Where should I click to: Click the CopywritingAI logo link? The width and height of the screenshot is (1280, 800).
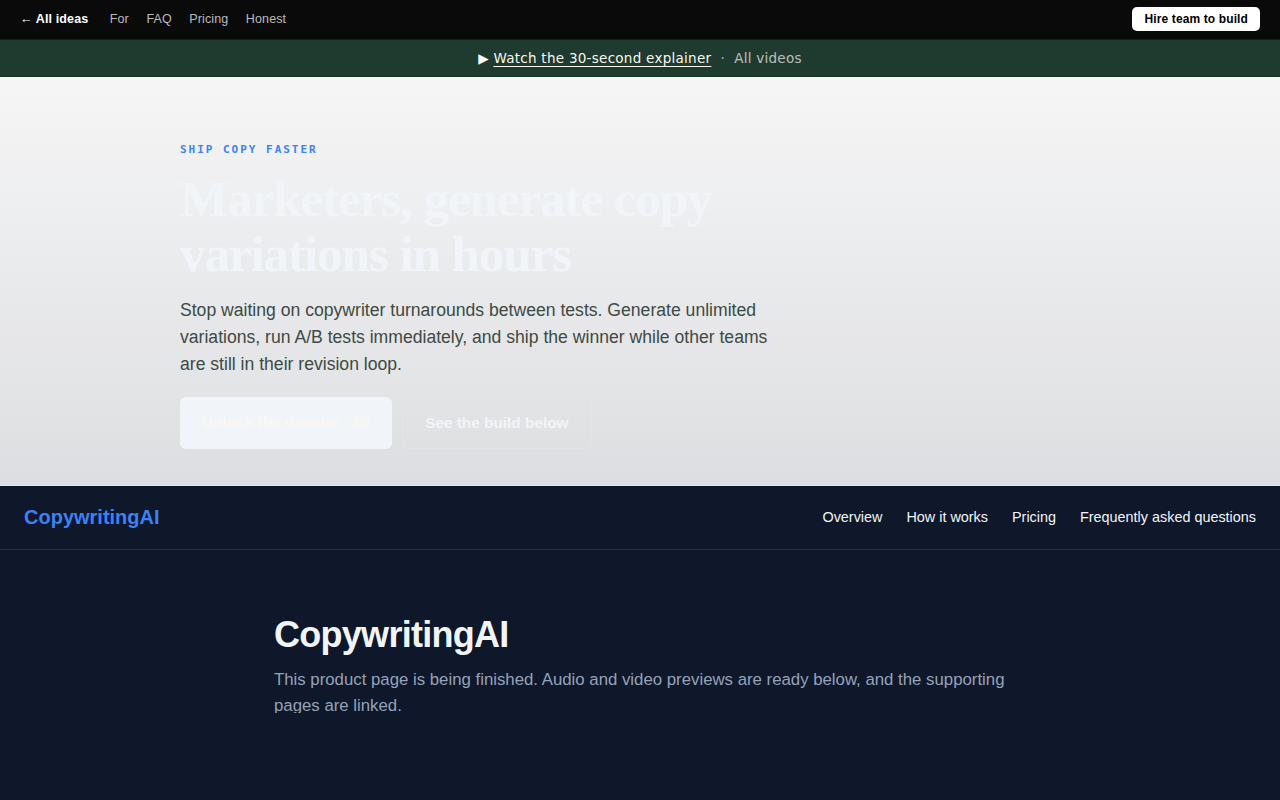92,517
